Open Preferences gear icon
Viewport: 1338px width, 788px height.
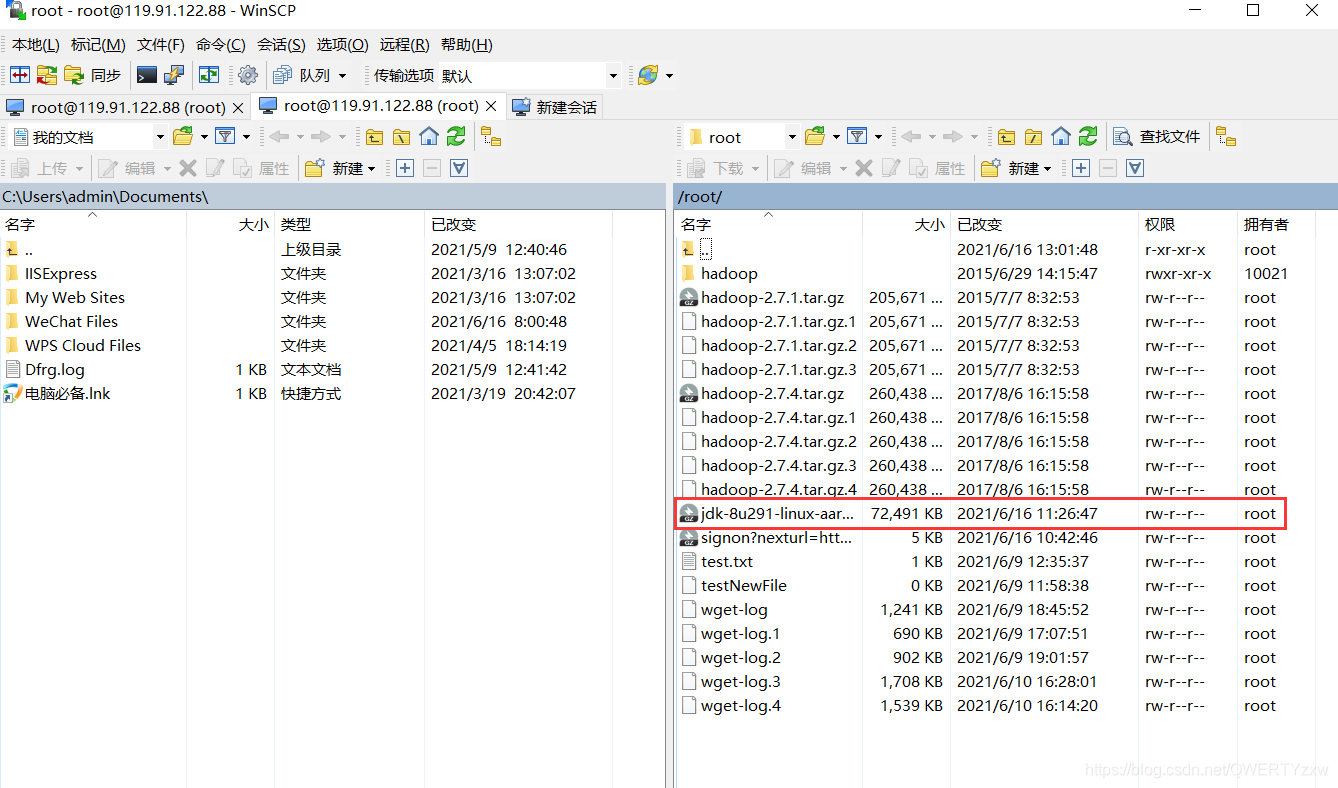[248, 75]
